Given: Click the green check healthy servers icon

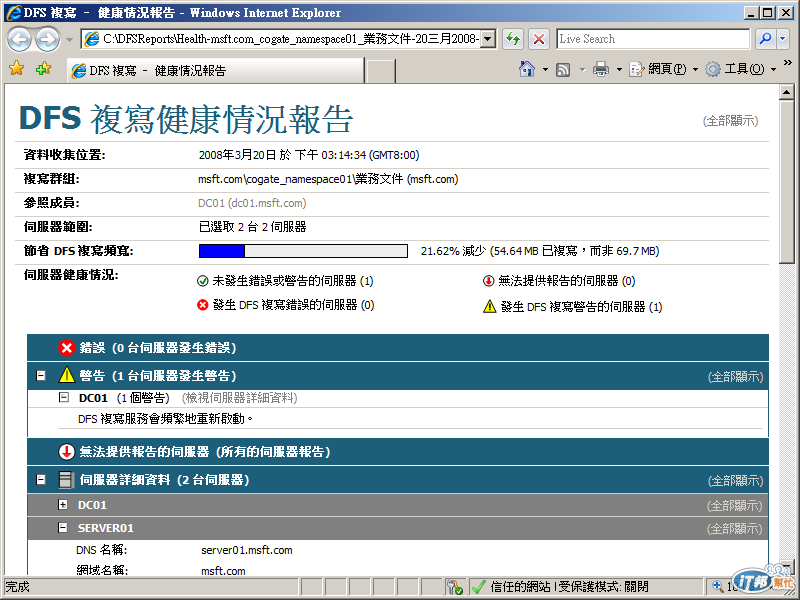Looking at the screenshot, I should click(x=203, y=281).
